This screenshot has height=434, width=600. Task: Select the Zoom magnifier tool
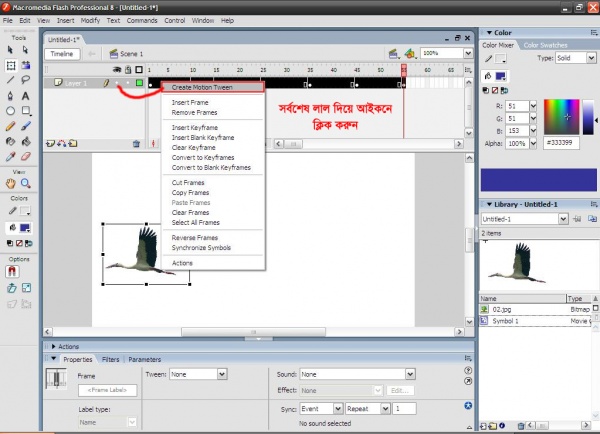click(x=26, y=183)
